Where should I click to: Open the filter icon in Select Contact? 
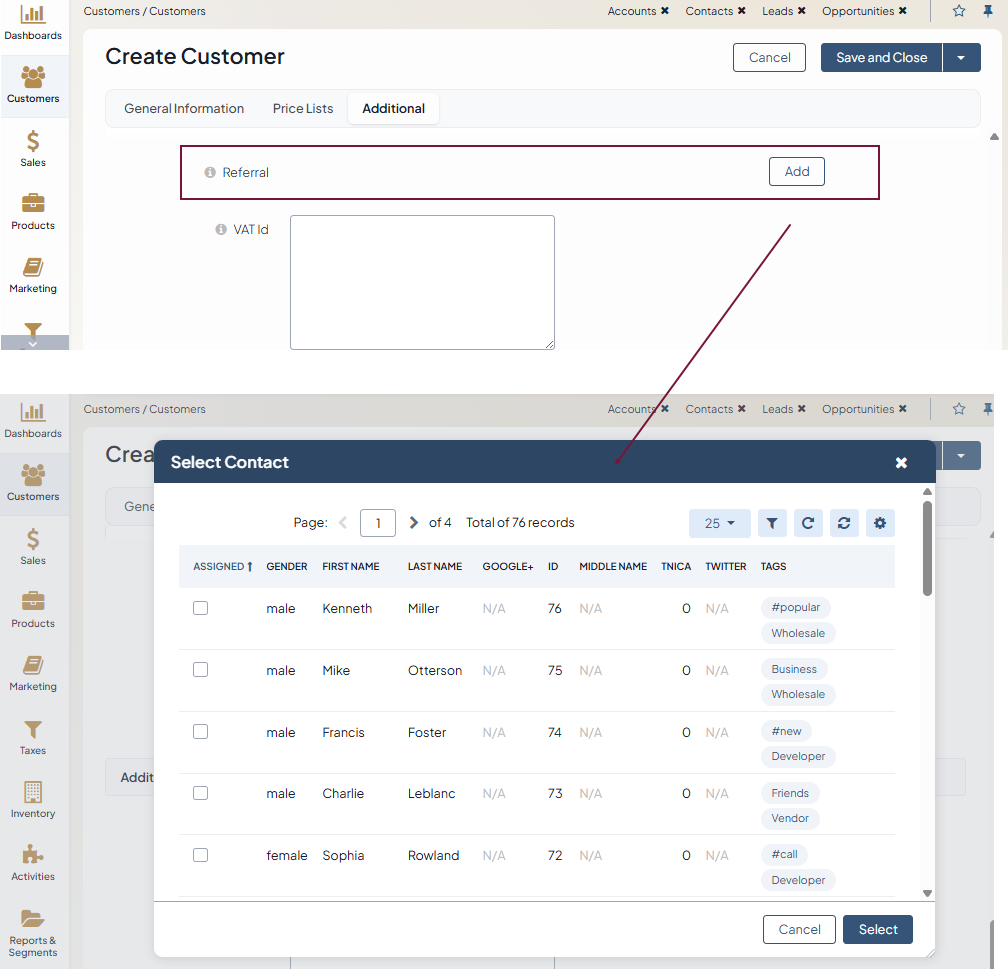771,523
